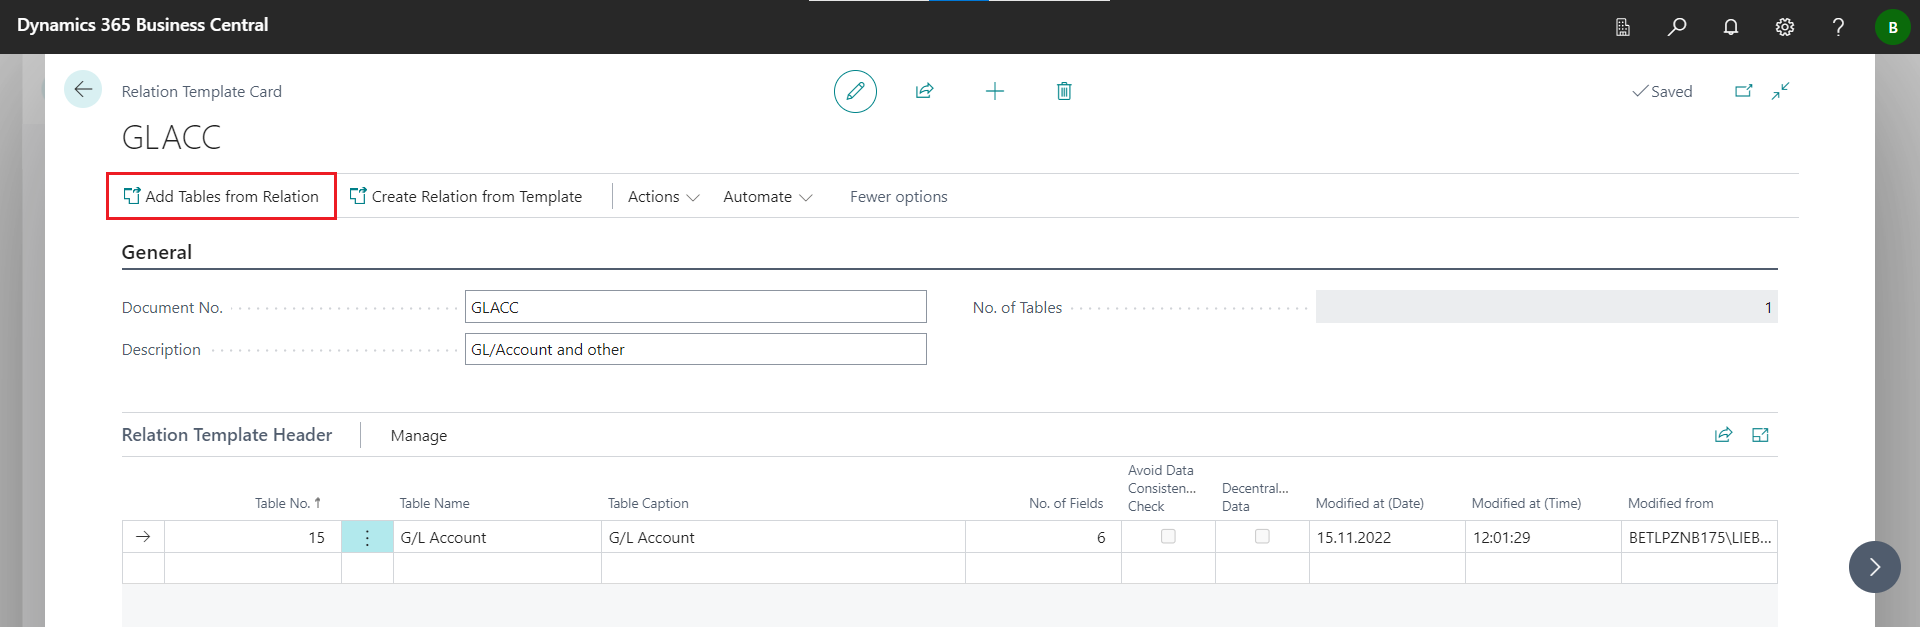Click the Table No. cell showing 15

pos(253,537)
